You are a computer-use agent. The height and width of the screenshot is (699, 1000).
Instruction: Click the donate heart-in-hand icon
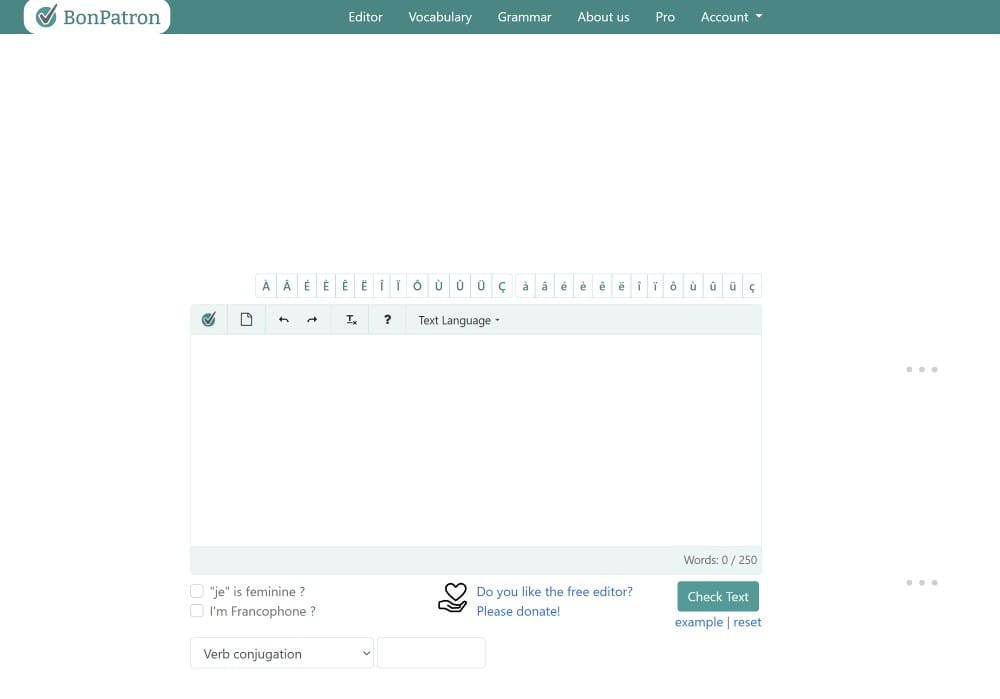click(x=453, y=598)
